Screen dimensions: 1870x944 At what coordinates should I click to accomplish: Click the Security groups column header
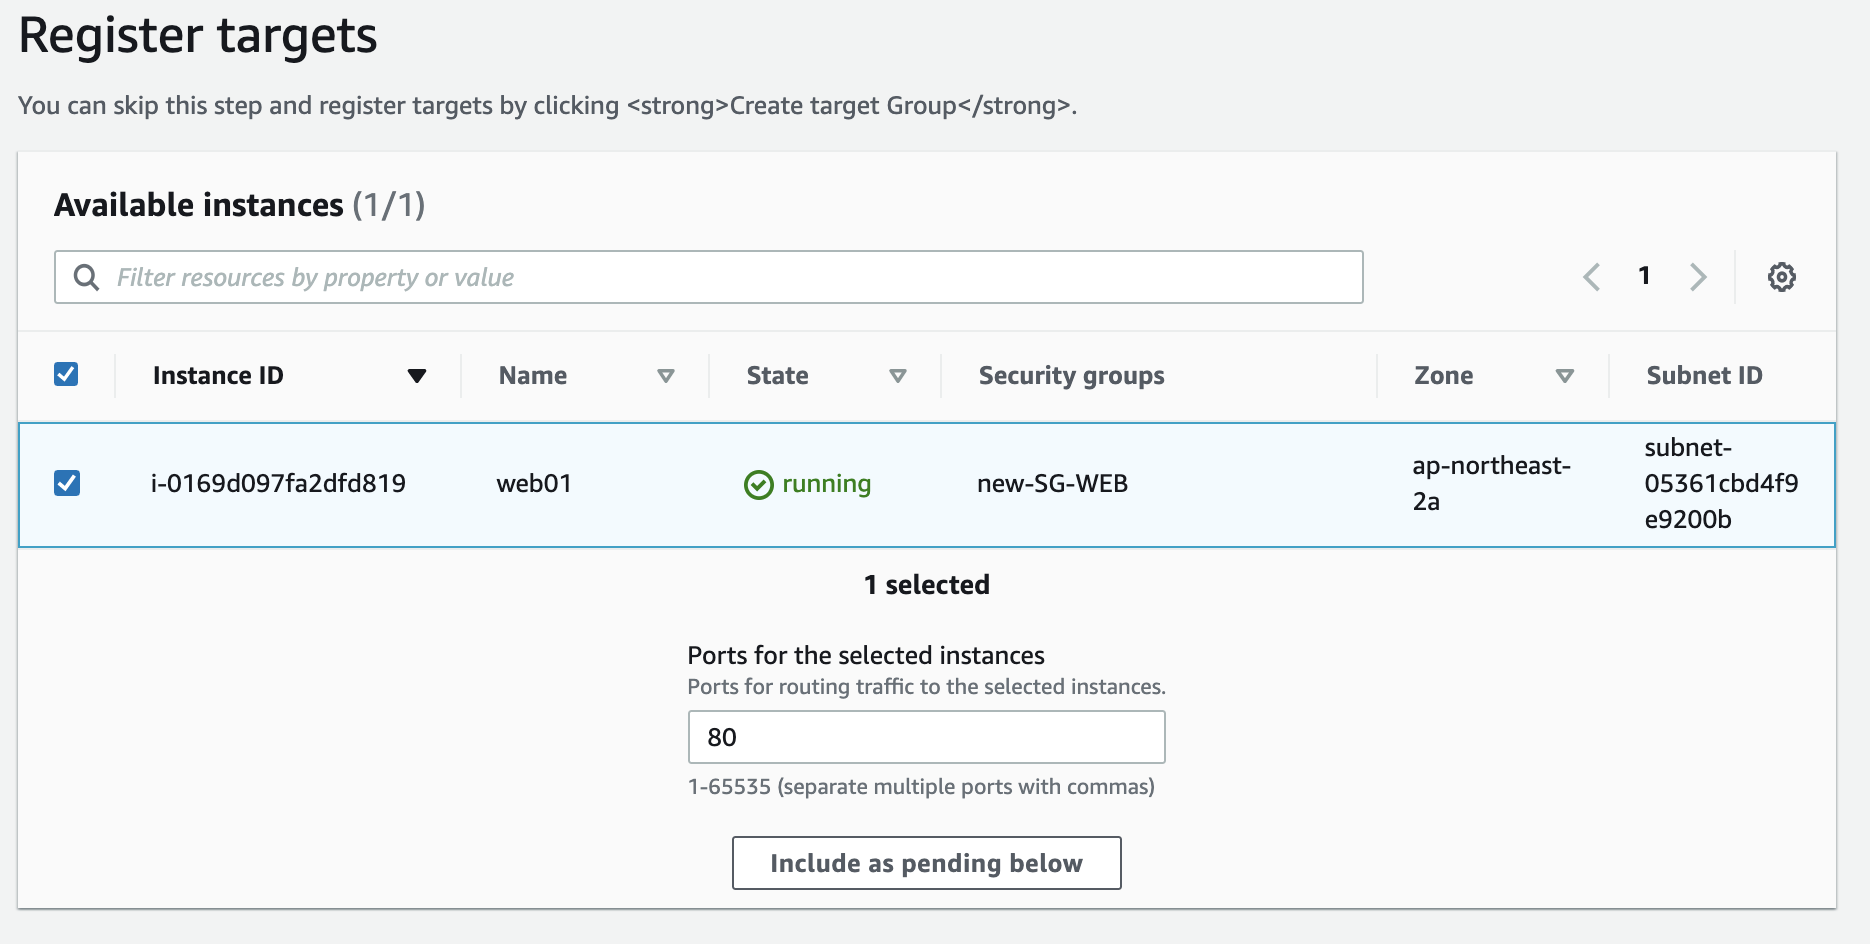[x=1071, y=376]
